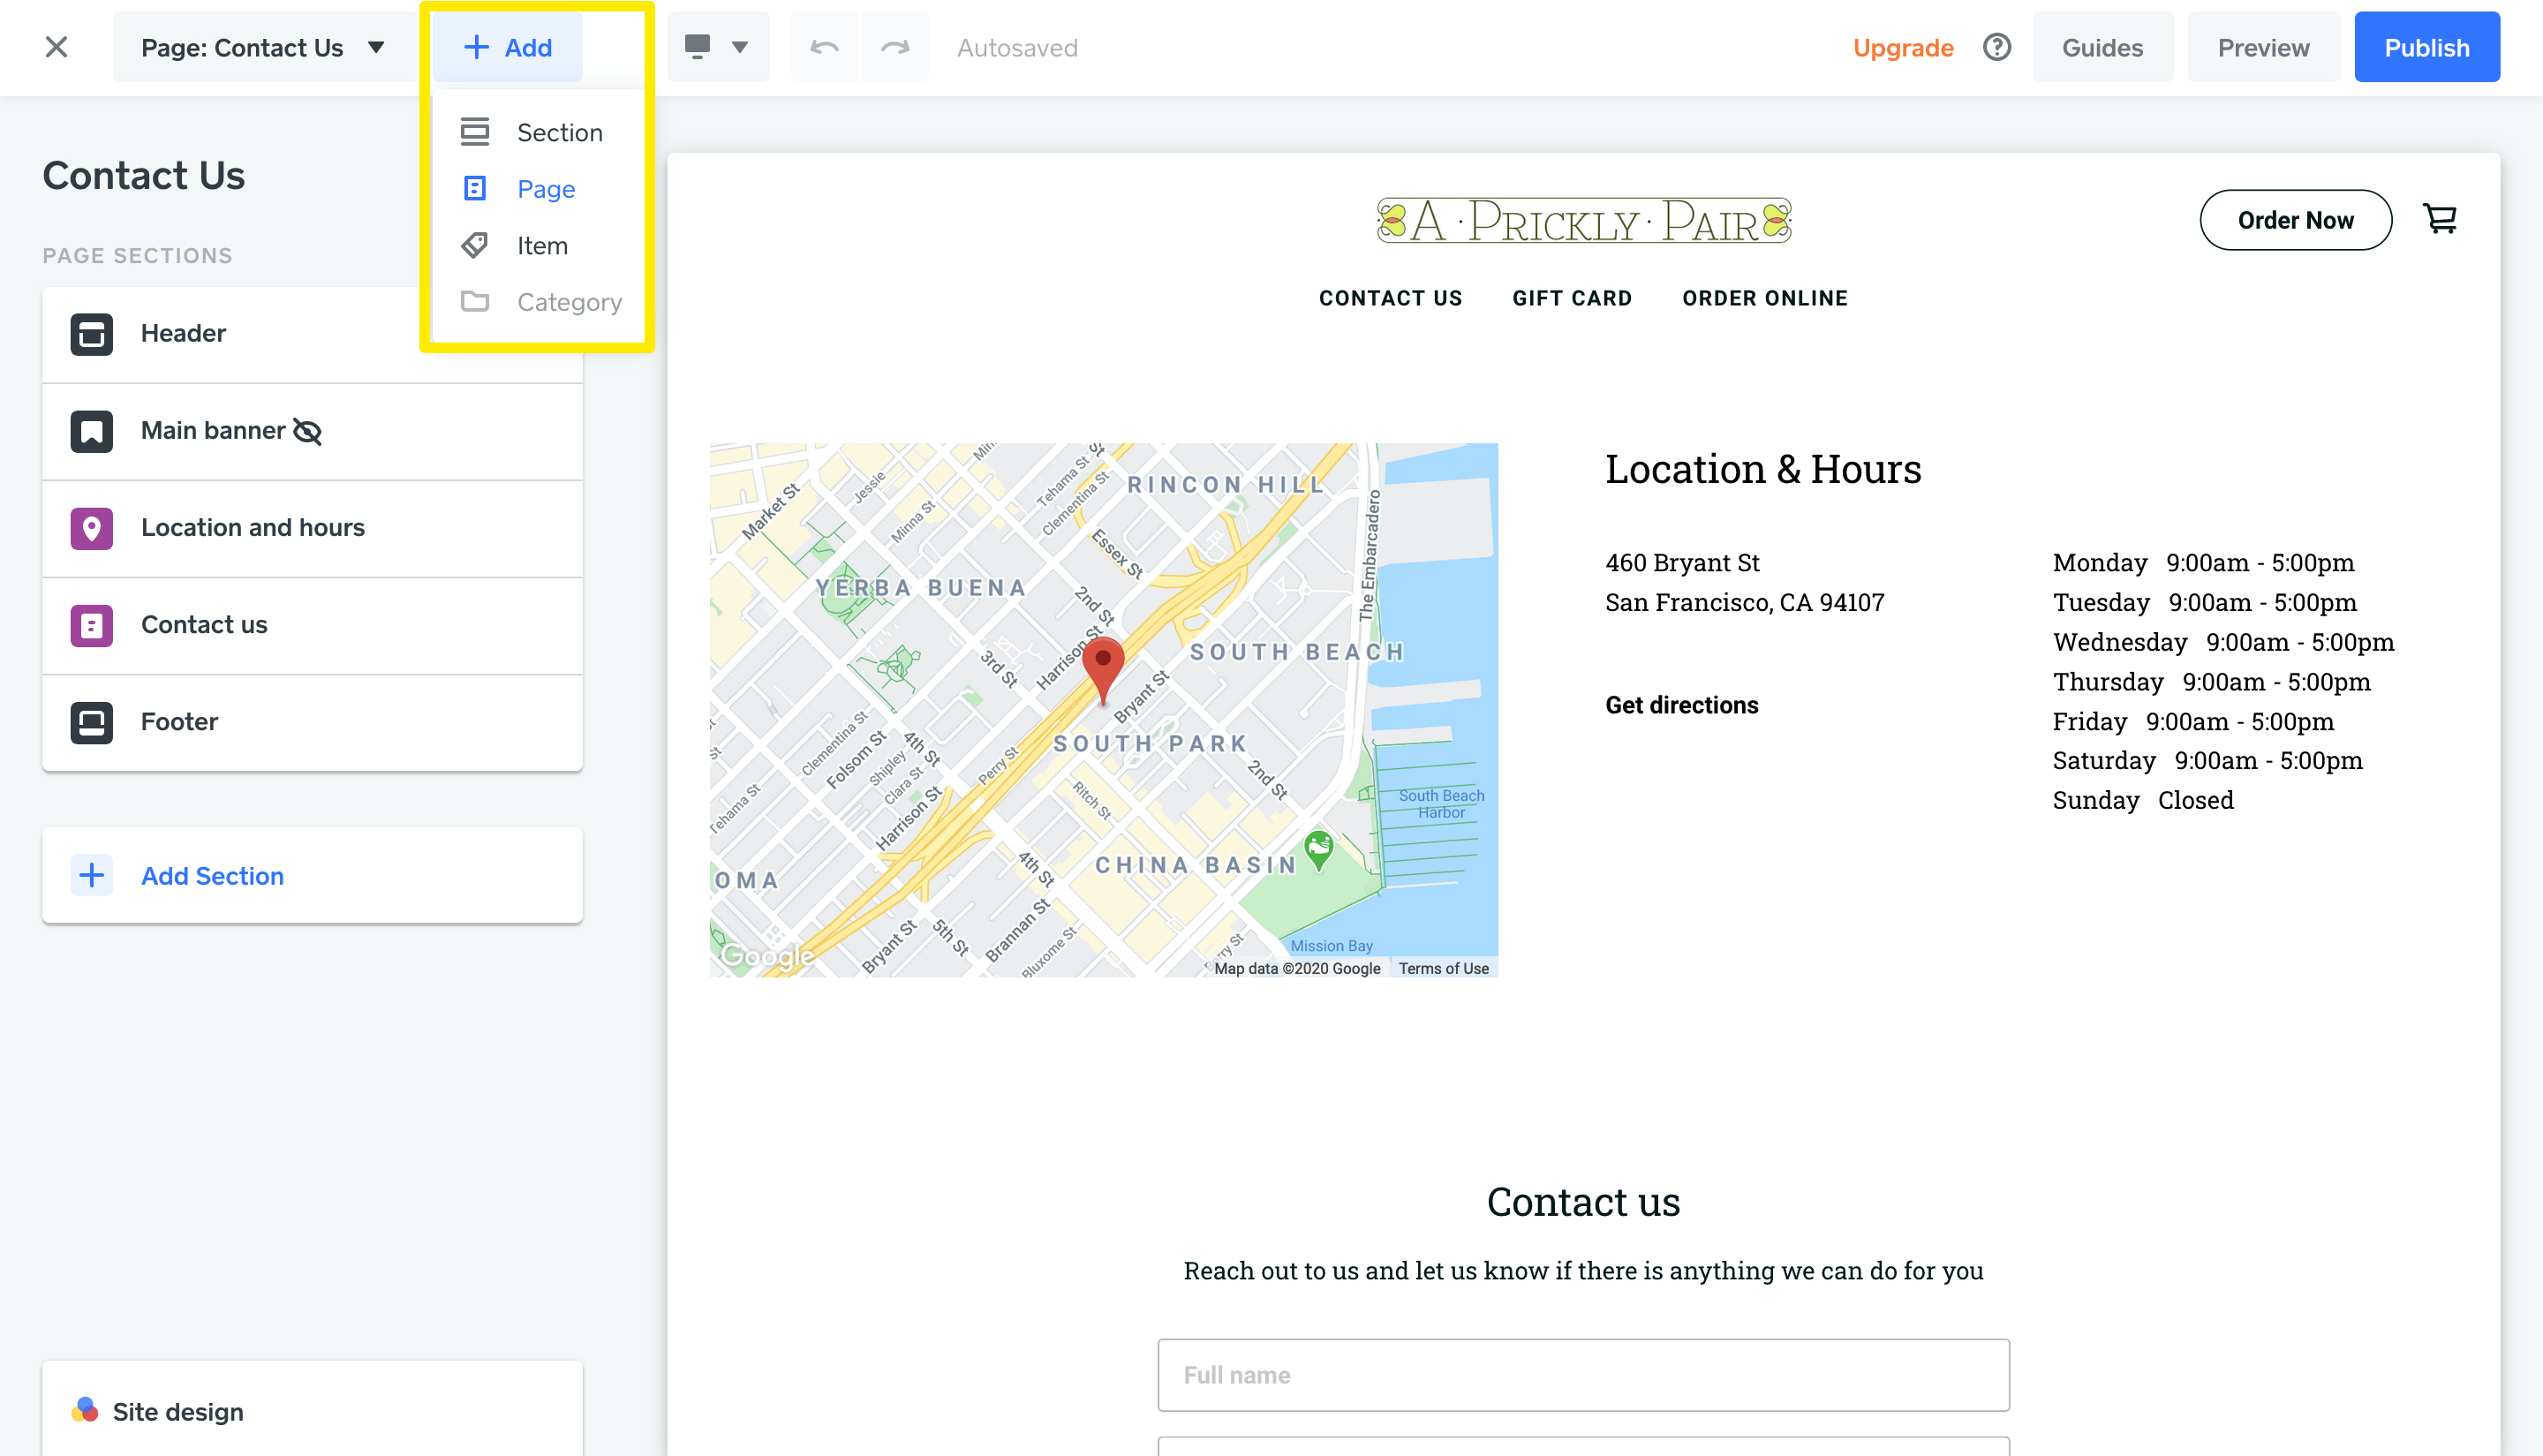Choose Section from the Add menu
This screenshot has width=2543, height=1456.
[558, 133]
